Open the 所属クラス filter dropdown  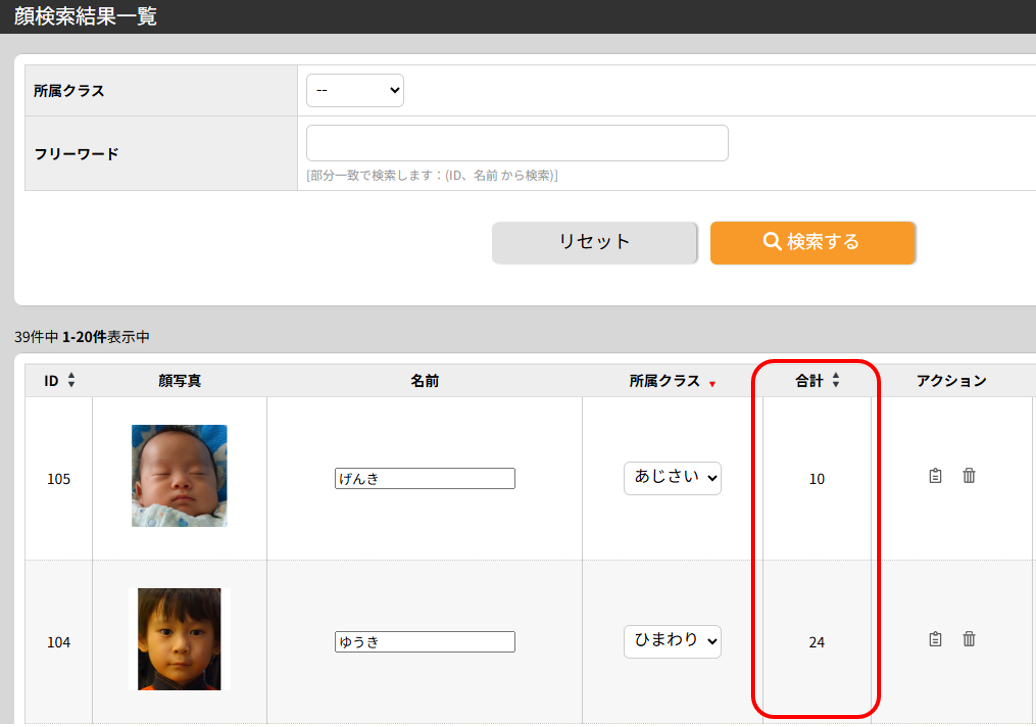click(x=355, y=90)
